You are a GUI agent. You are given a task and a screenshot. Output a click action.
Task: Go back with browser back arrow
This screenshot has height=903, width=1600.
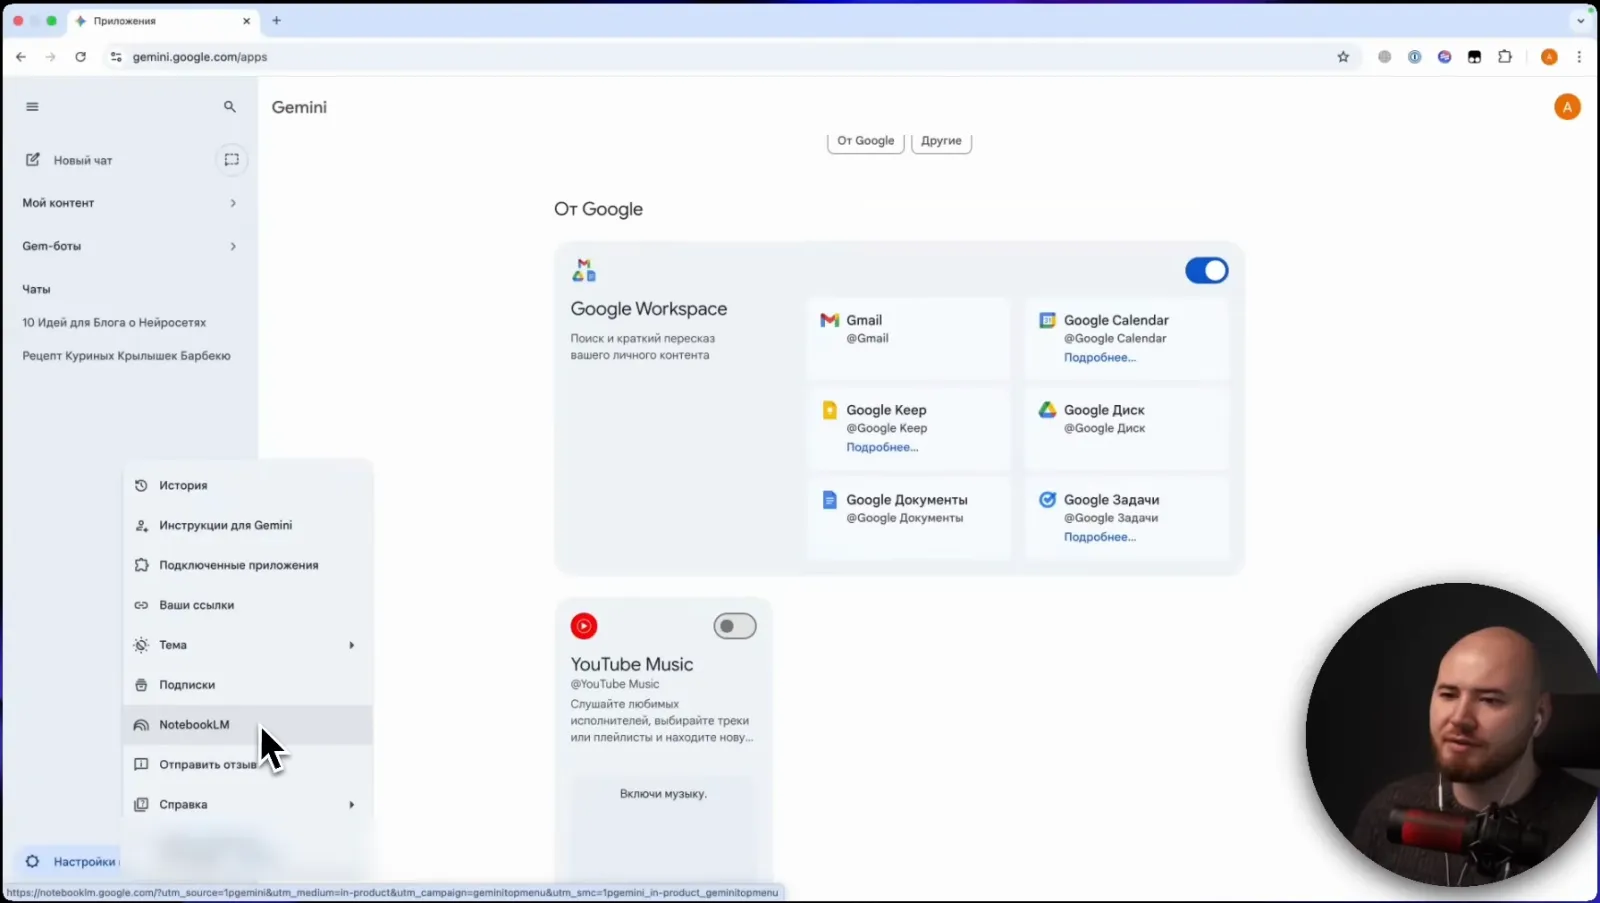(21, 57)
